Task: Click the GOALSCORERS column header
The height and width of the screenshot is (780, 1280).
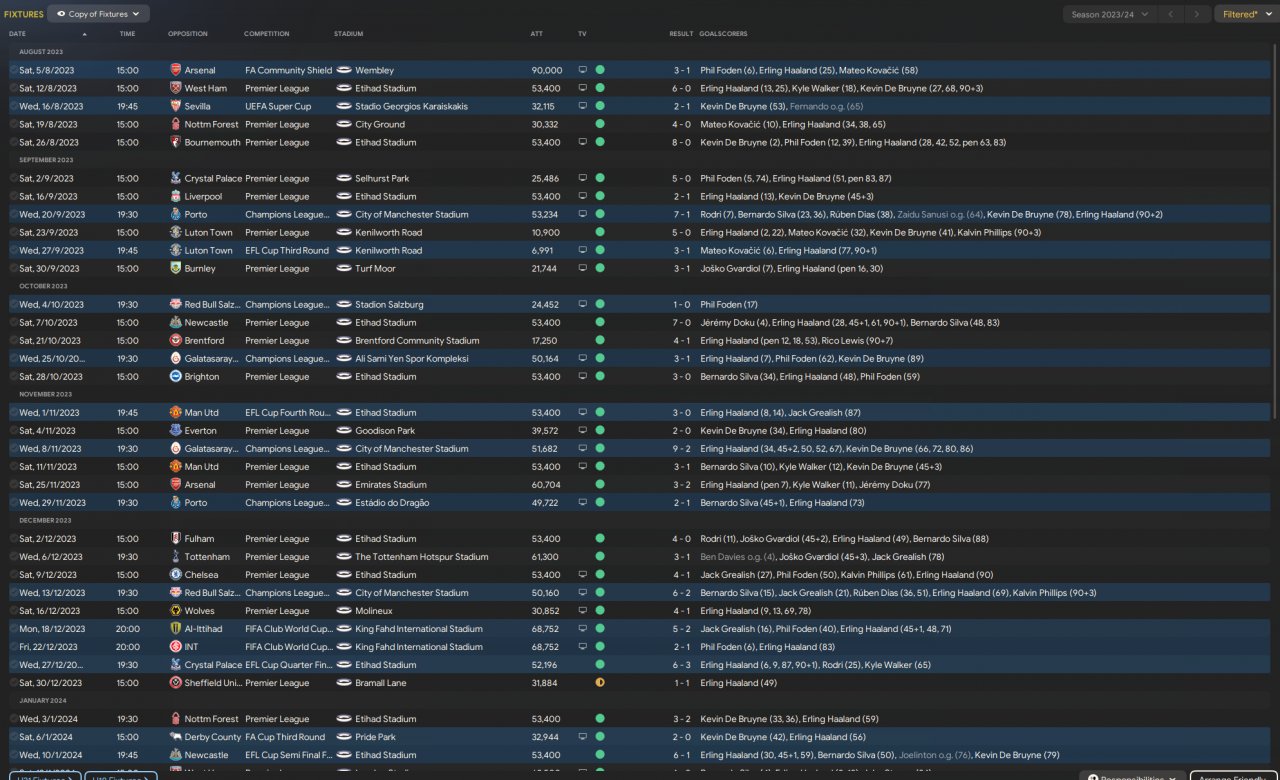Action: [723, 34]
